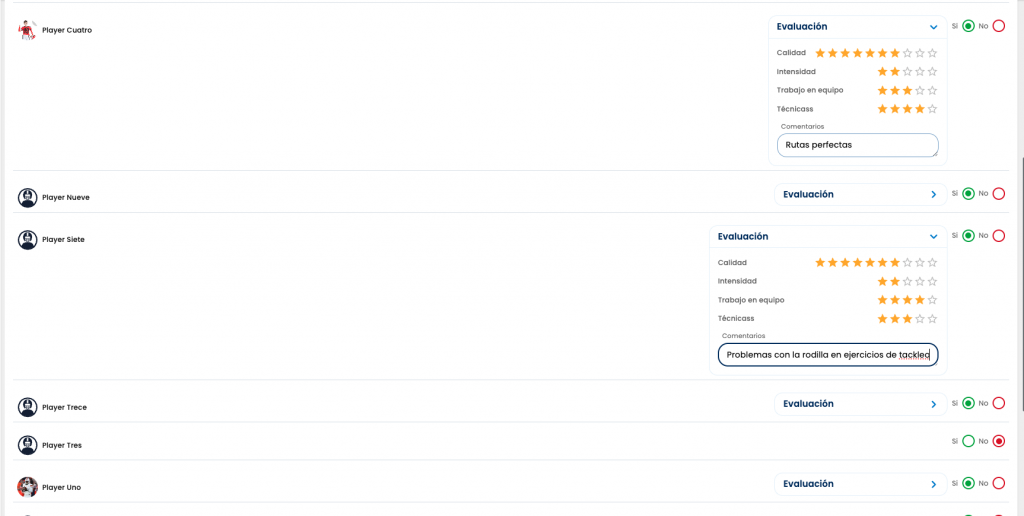1024x516 pixels.
Task: Collapse Player Siete's Evaluación panel
Action: pos(933,237)
